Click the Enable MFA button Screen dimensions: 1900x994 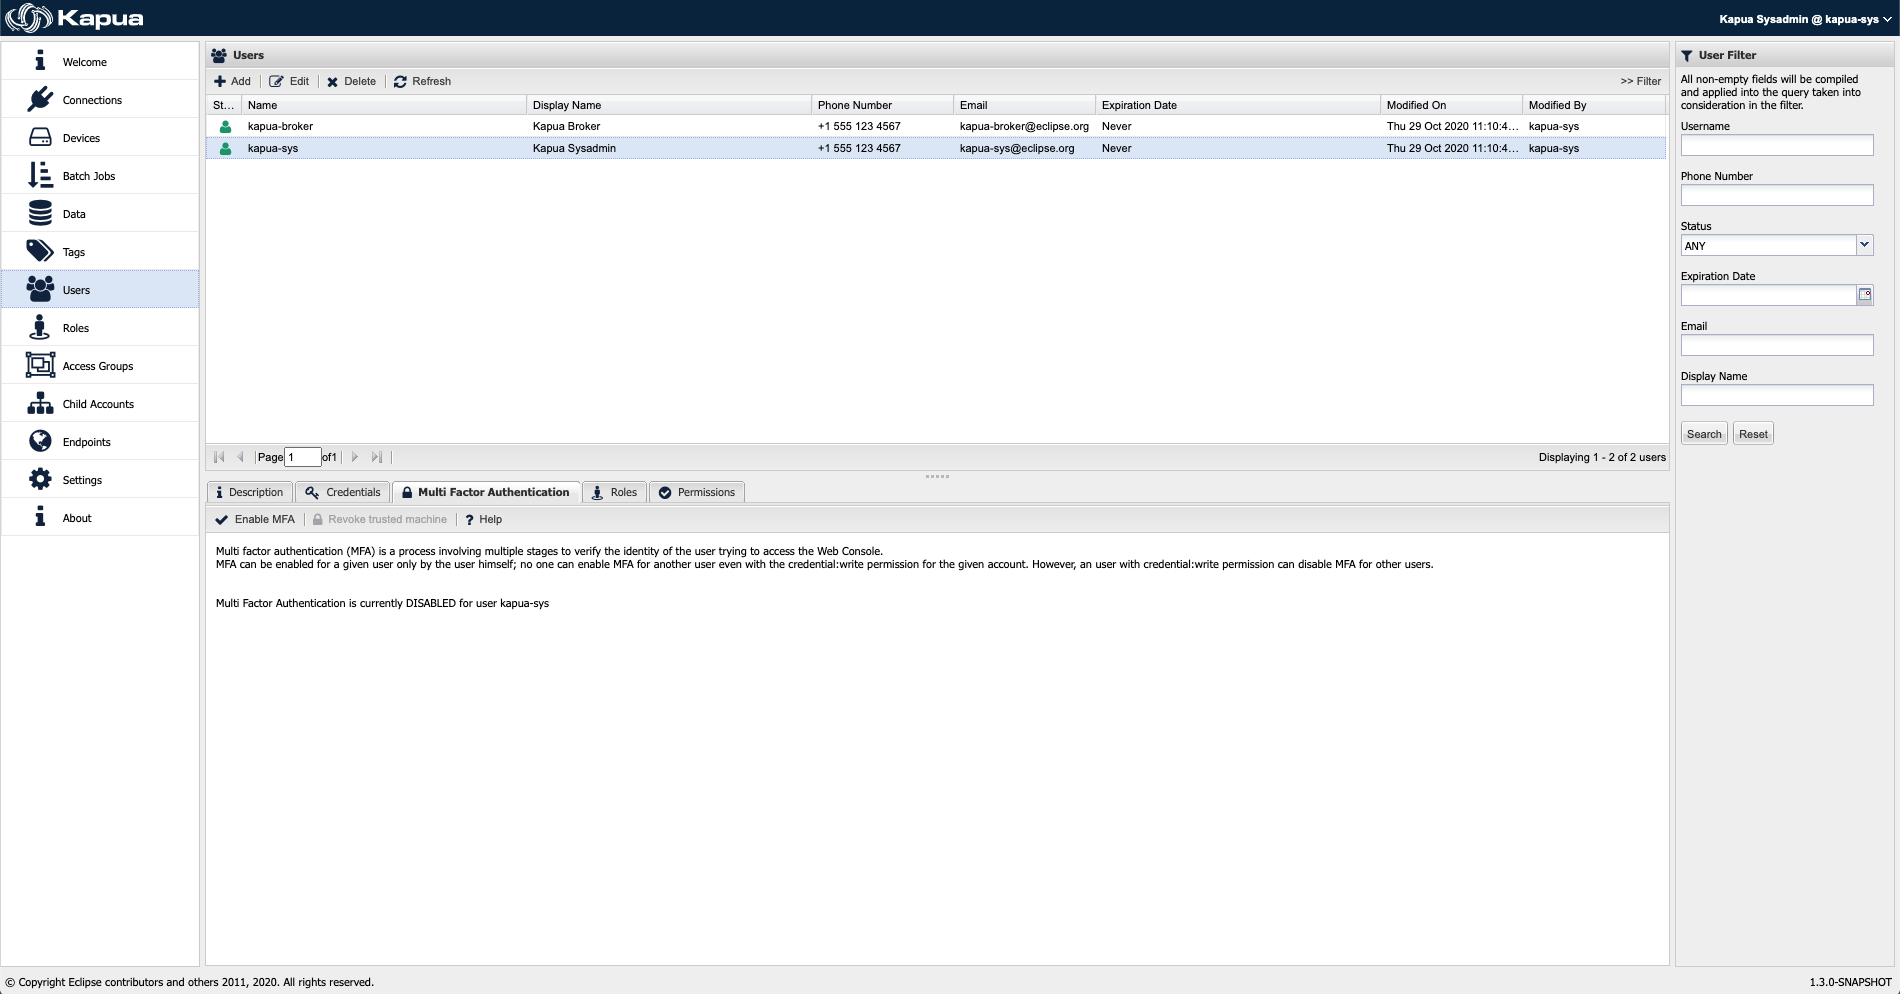(x=256, y=519)
